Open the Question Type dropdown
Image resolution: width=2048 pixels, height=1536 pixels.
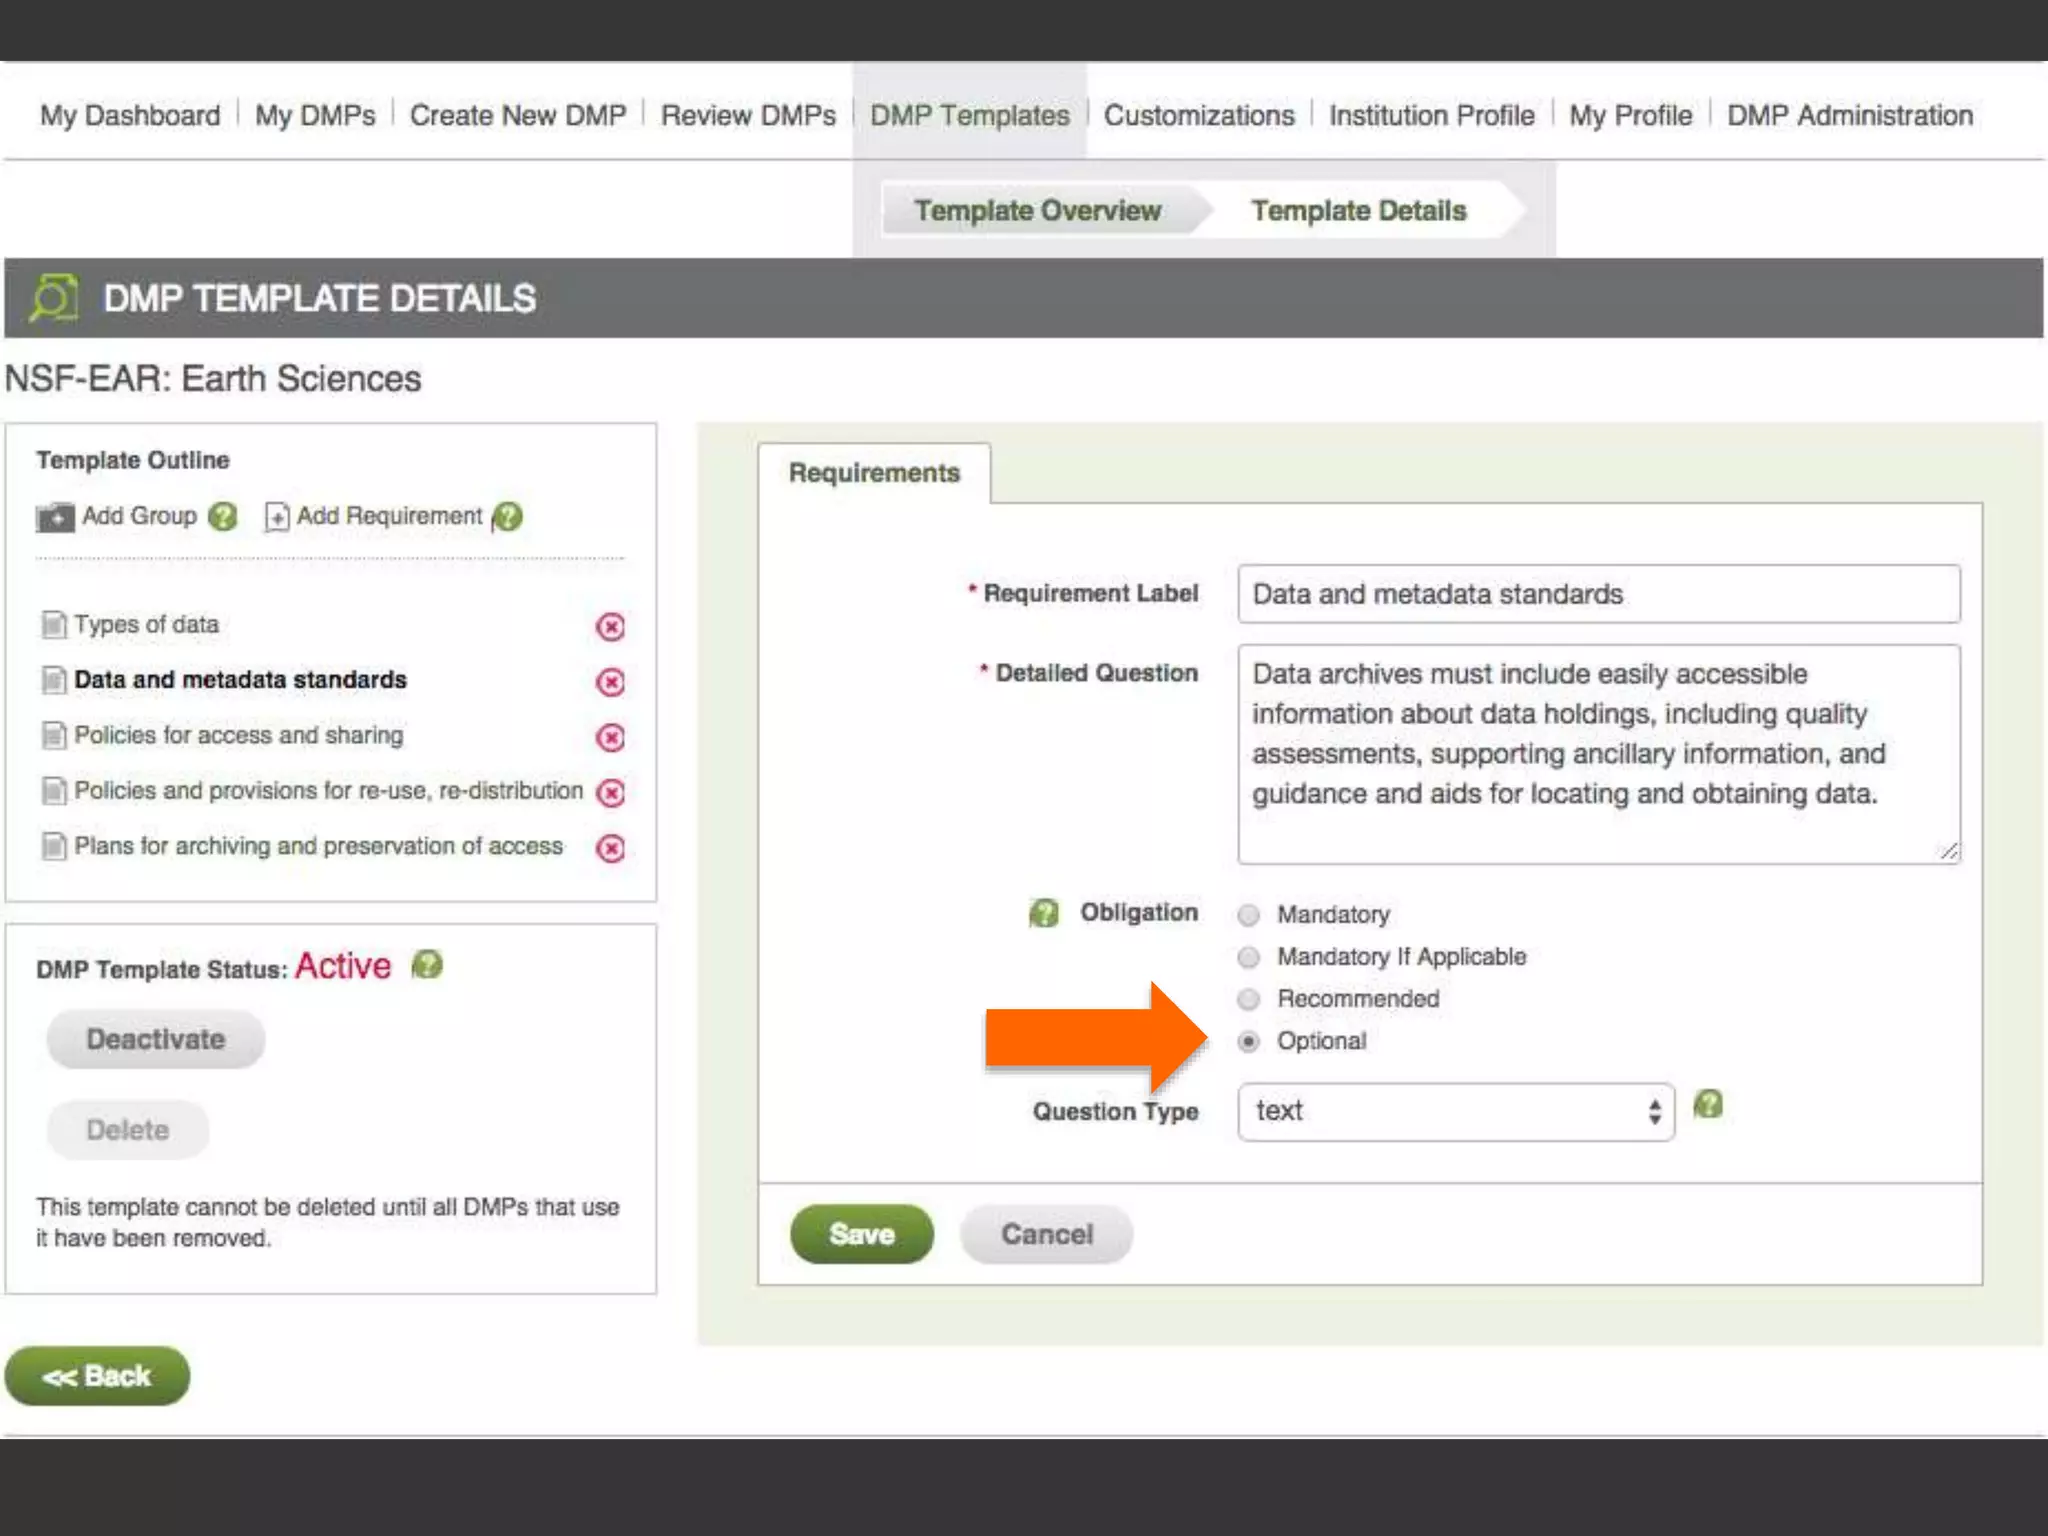pos(1455,1112)
